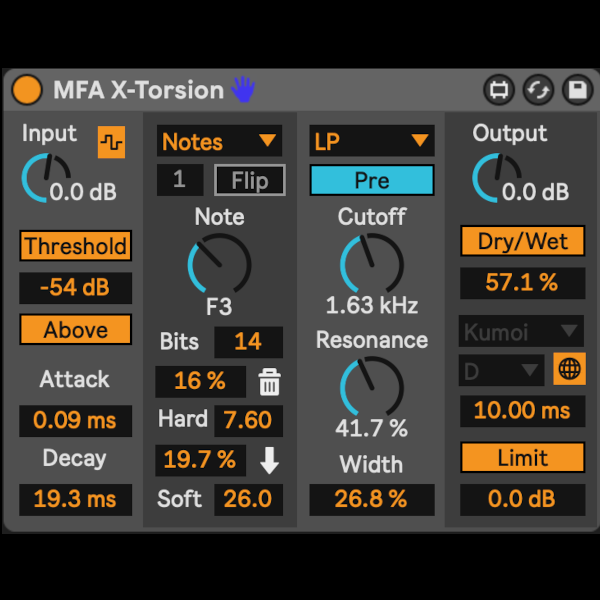Image resolution: width=600 pixels, height=600 pixels.
Task: Click the Limit 0.0 dB field
Action: [523, 500]
